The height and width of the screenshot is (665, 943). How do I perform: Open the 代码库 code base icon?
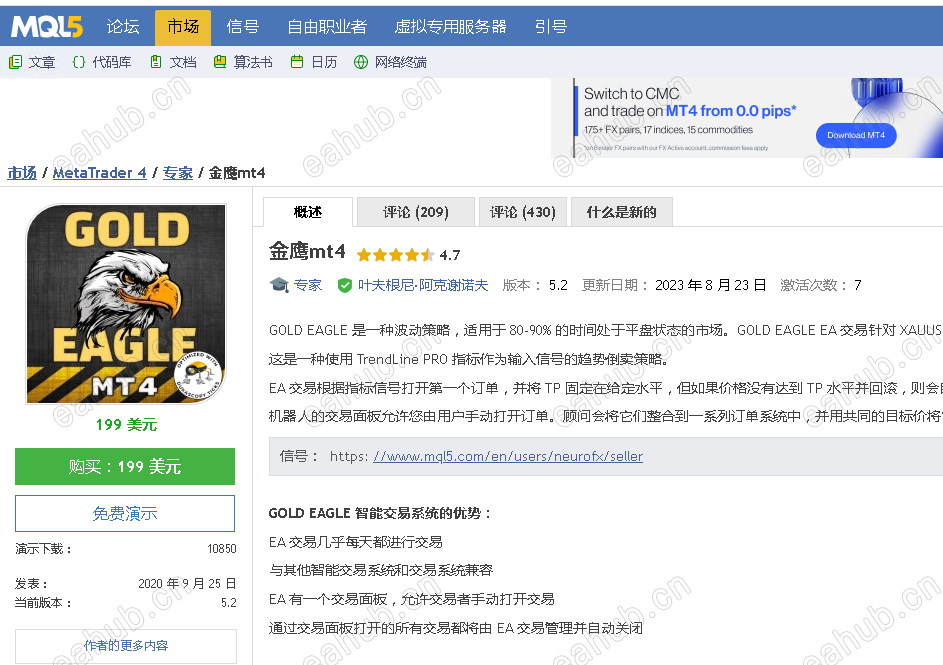point(79,62)
